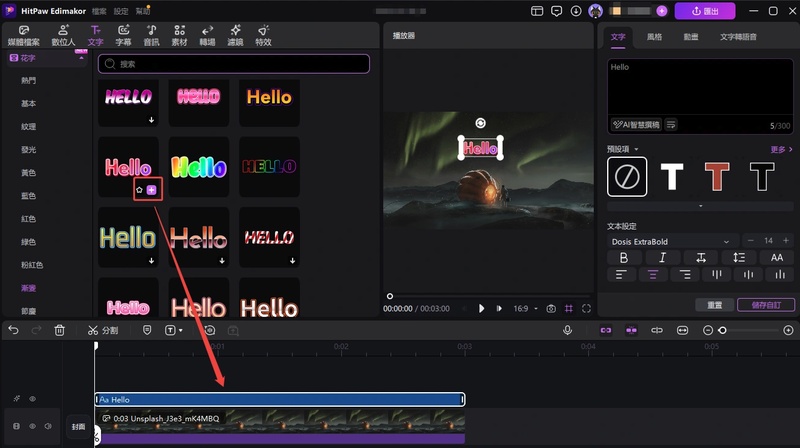Delete selected clip with trash icon

[60, 331]
